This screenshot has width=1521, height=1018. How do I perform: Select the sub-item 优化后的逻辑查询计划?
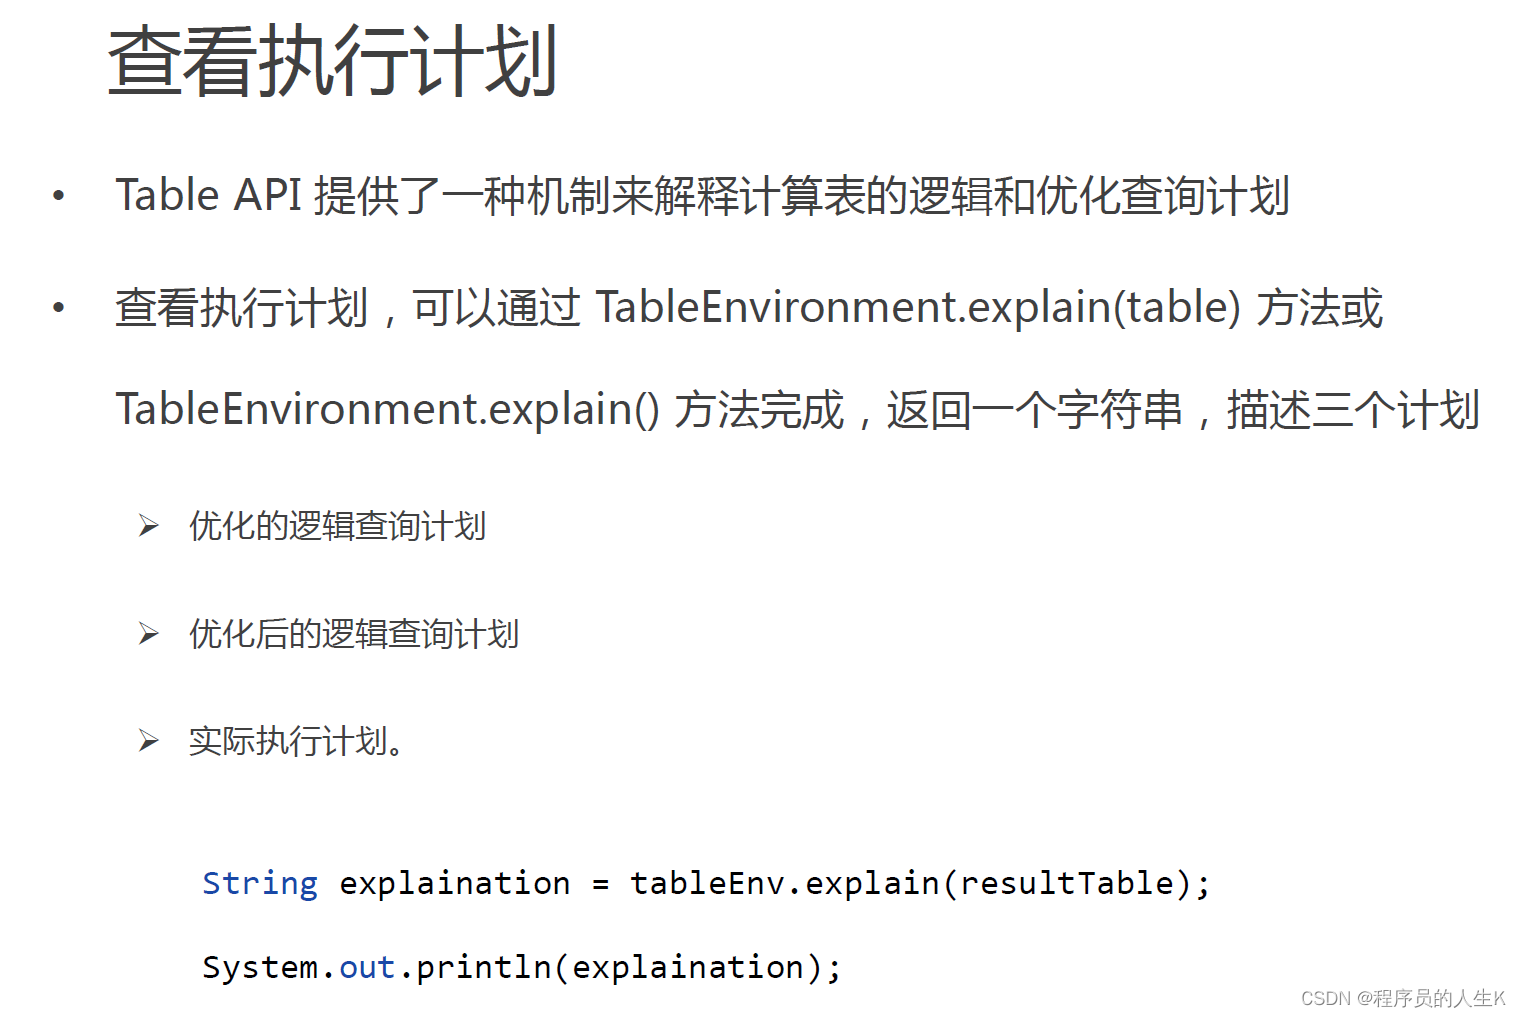click(x=354, y=634)
